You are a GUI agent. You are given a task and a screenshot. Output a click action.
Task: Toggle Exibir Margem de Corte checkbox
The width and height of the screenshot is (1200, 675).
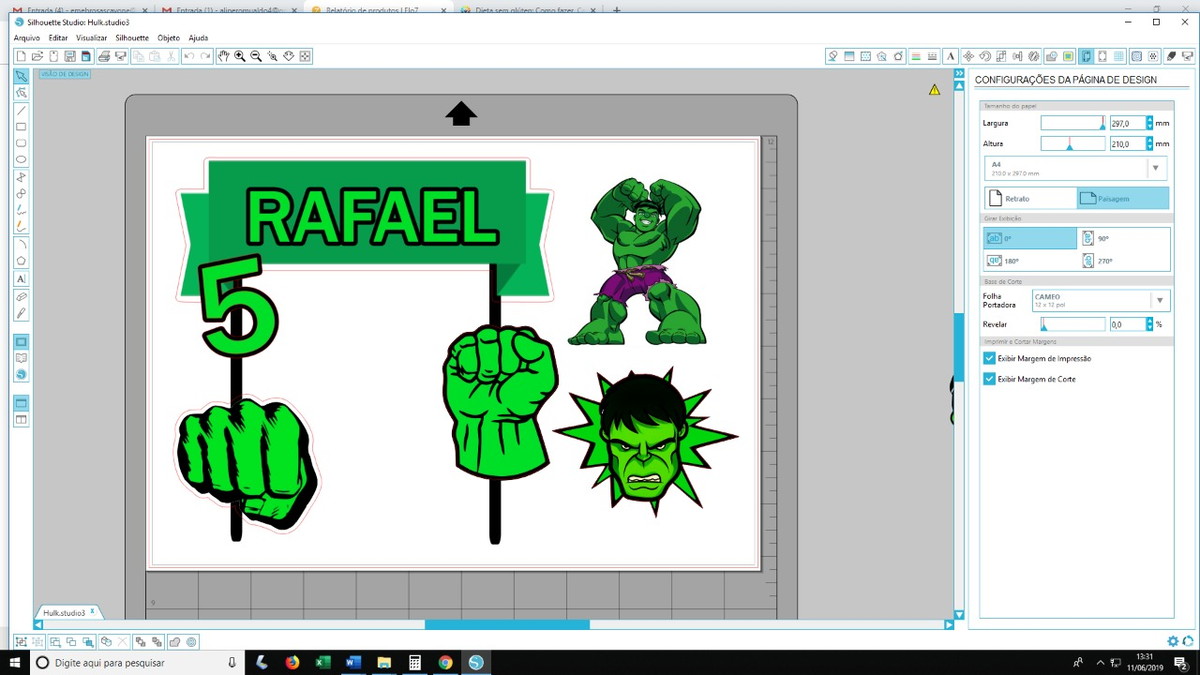tap(989, 379)
